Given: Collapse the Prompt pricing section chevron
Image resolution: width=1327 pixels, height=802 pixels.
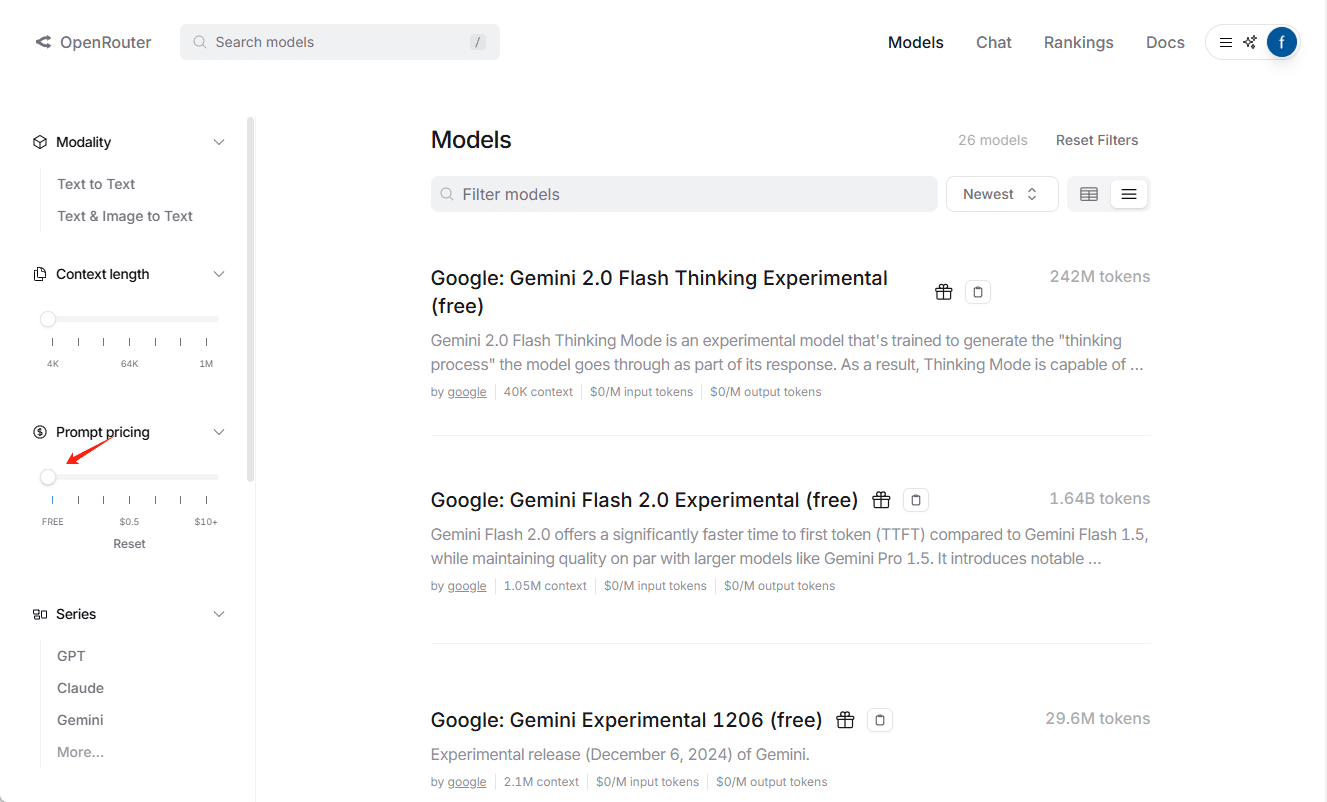Looking at the screenshot, I should click(x=219, y=432).
